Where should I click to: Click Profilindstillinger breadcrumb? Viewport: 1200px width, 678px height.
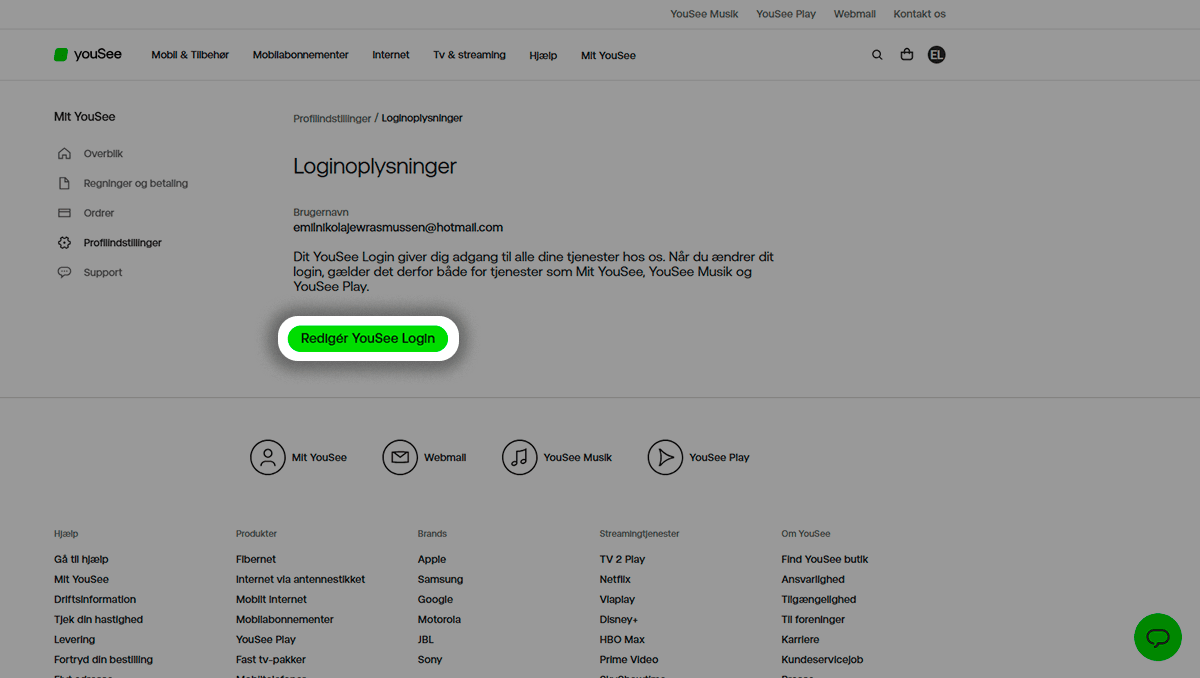point(332,118)
